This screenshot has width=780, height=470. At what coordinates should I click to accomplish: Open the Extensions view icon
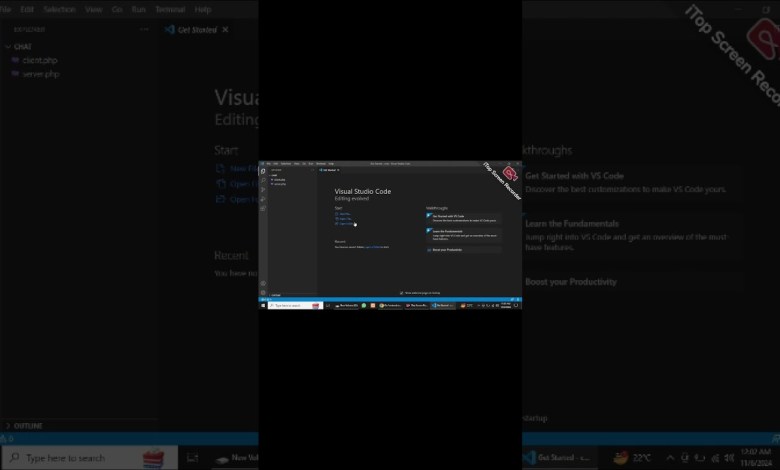[x=263, y=208]
